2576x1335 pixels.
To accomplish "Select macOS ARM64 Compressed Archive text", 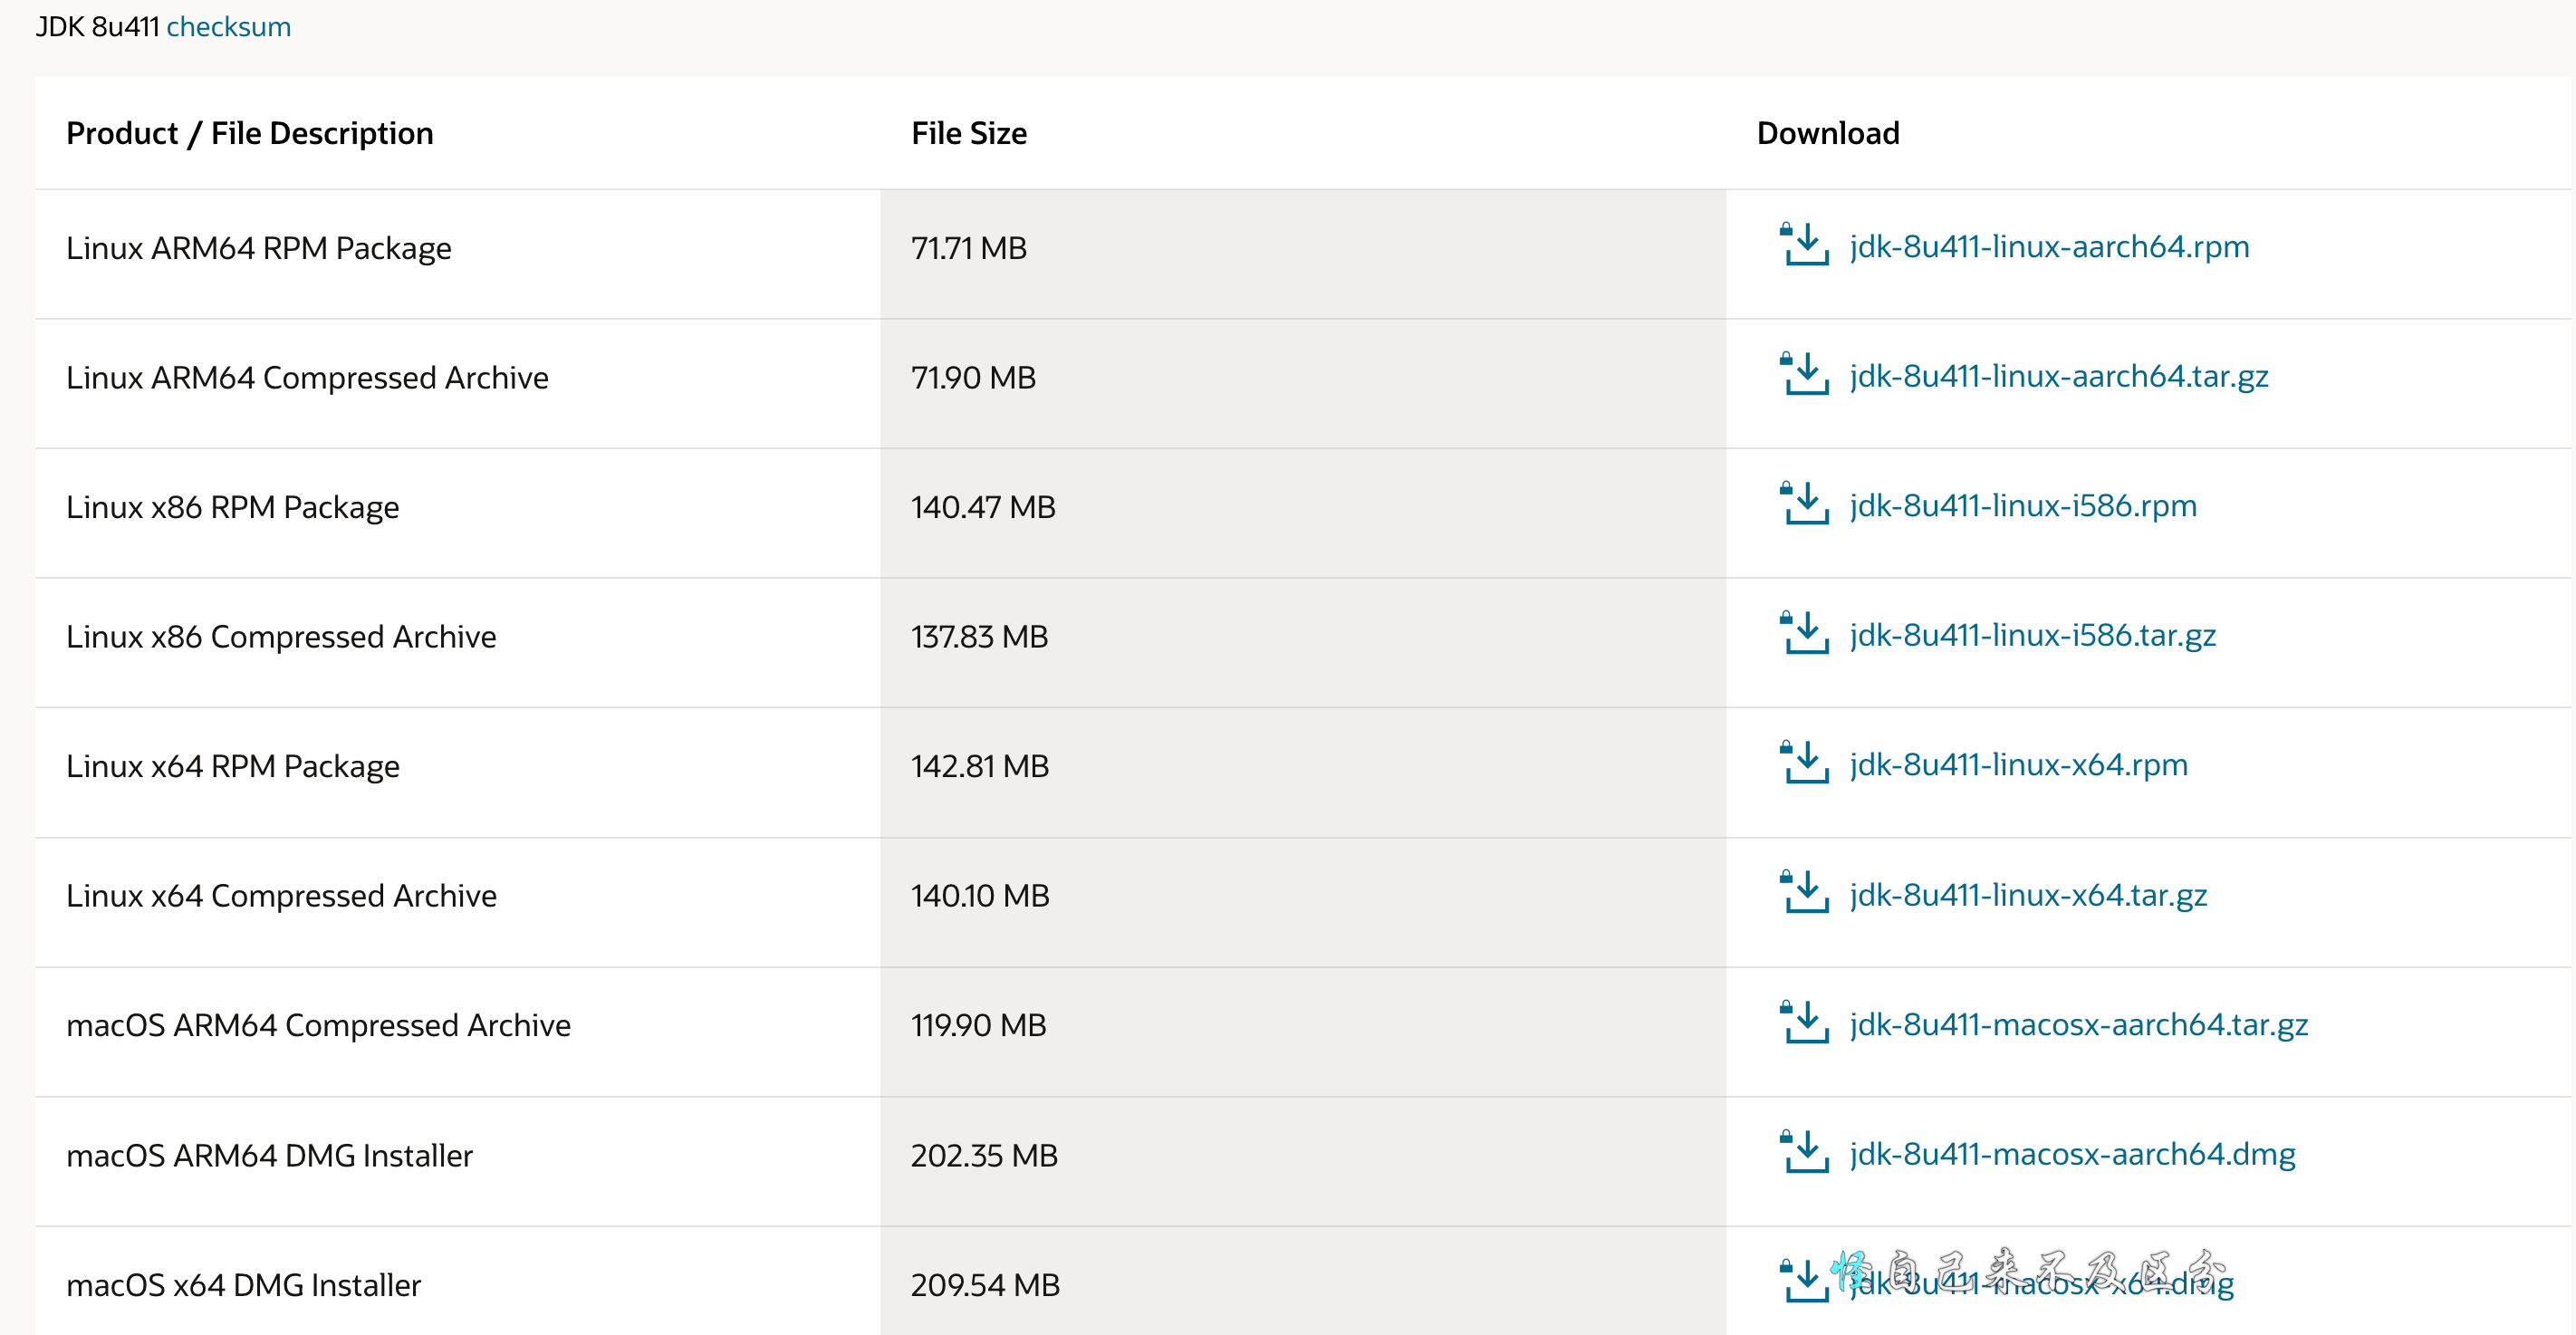I will pyautogui.click(x=318, y=1025).
